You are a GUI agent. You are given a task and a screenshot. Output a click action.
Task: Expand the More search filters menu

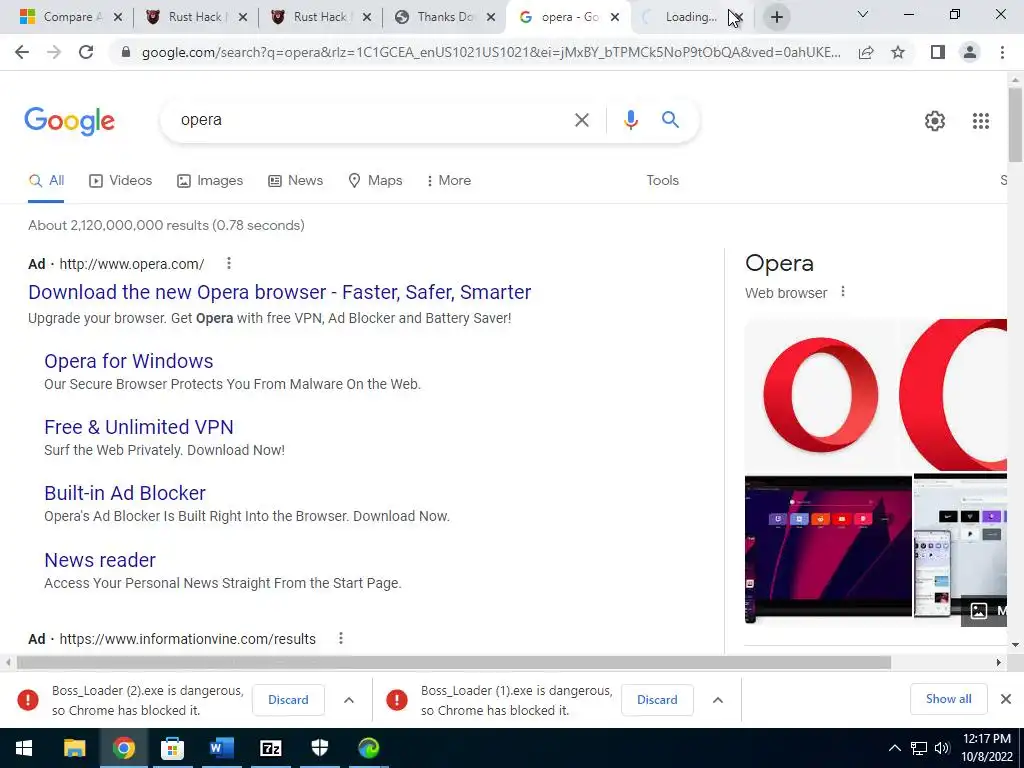point(449,180)
